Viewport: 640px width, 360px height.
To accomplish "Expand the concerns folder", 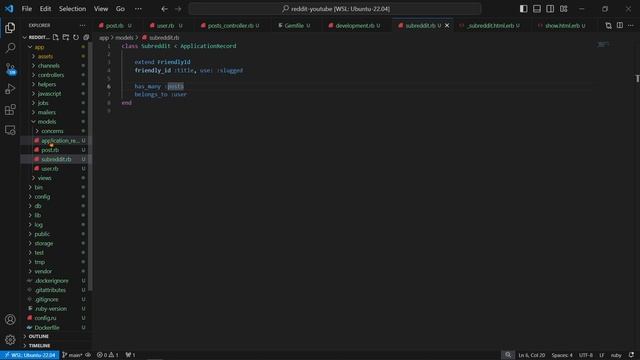I will pos(52,131).
